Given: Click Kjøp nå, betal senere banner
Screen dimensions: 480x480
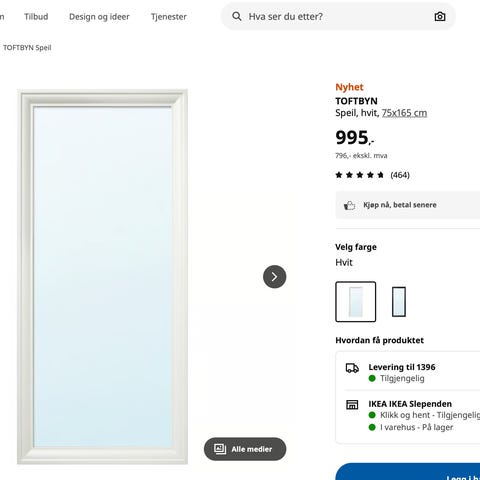Looking at the screenshot, I should (x=408, y=205).
